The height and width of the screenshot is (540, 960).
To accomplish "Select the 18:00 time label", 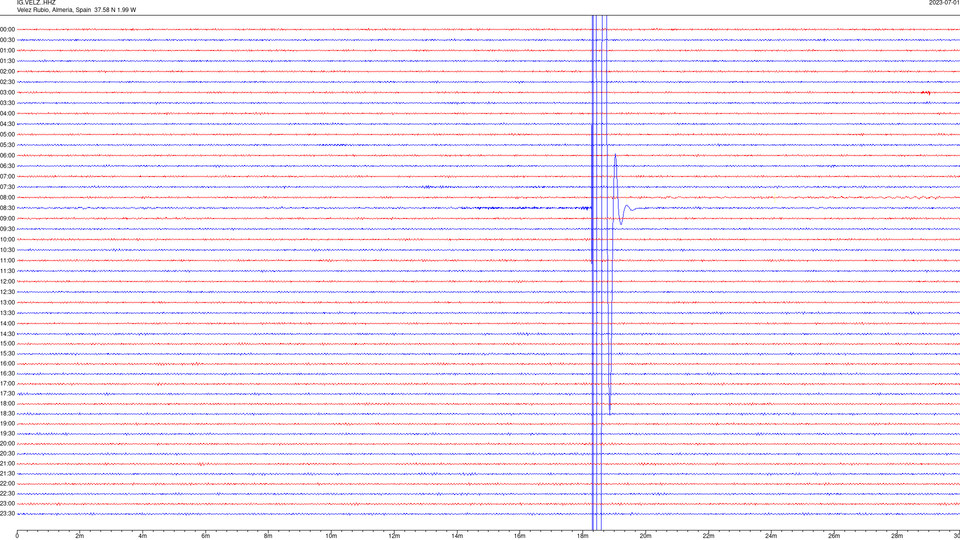I will [x=7, y=403].
